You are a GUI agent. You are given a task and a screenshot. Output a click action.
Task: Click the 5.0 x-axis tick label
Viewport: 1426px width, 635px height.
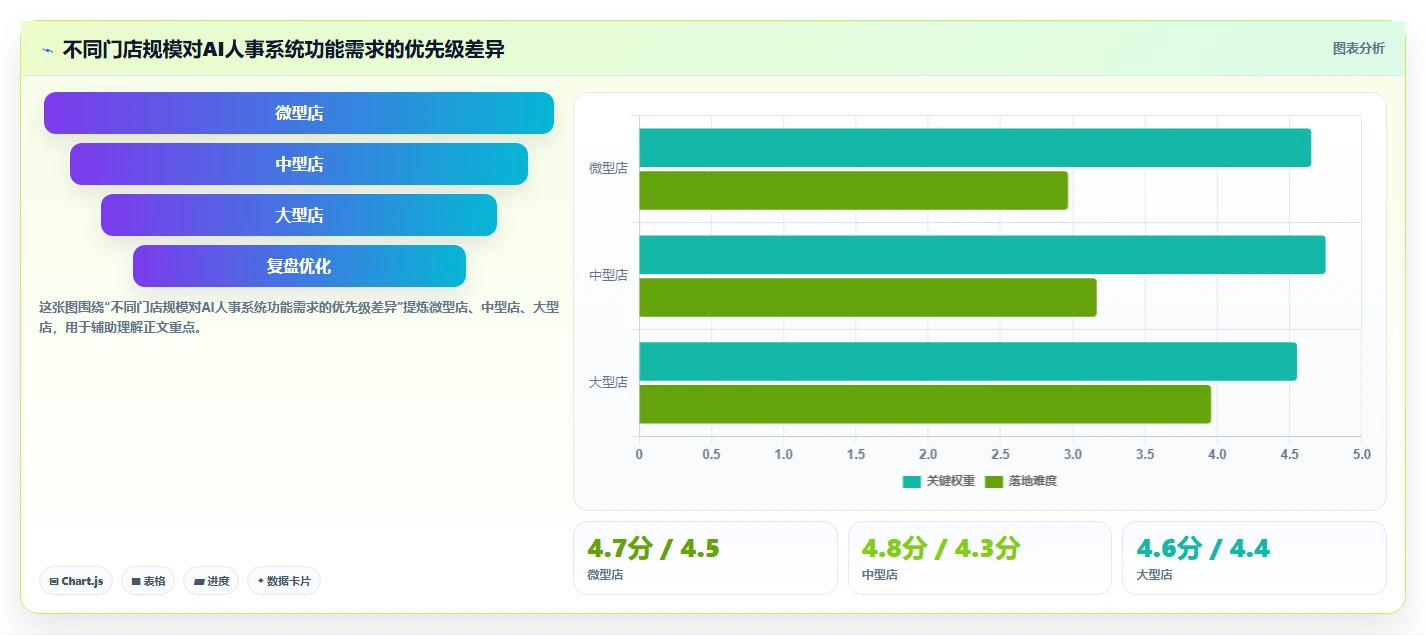1361,454
